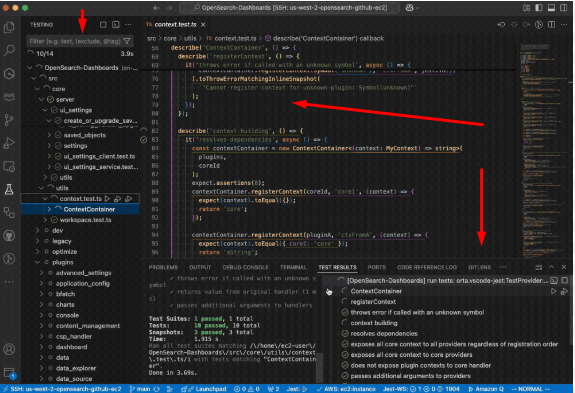This screenshot has height=393, width=575.
Task: Run tests for context.test.ts
Action: (107, 198)
